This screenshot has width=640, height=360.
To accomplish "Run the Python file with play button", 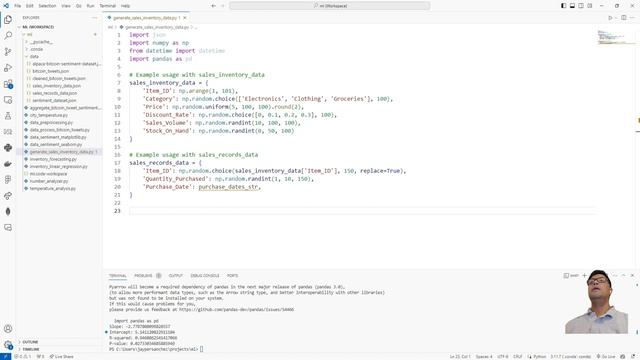I will 610,18.
